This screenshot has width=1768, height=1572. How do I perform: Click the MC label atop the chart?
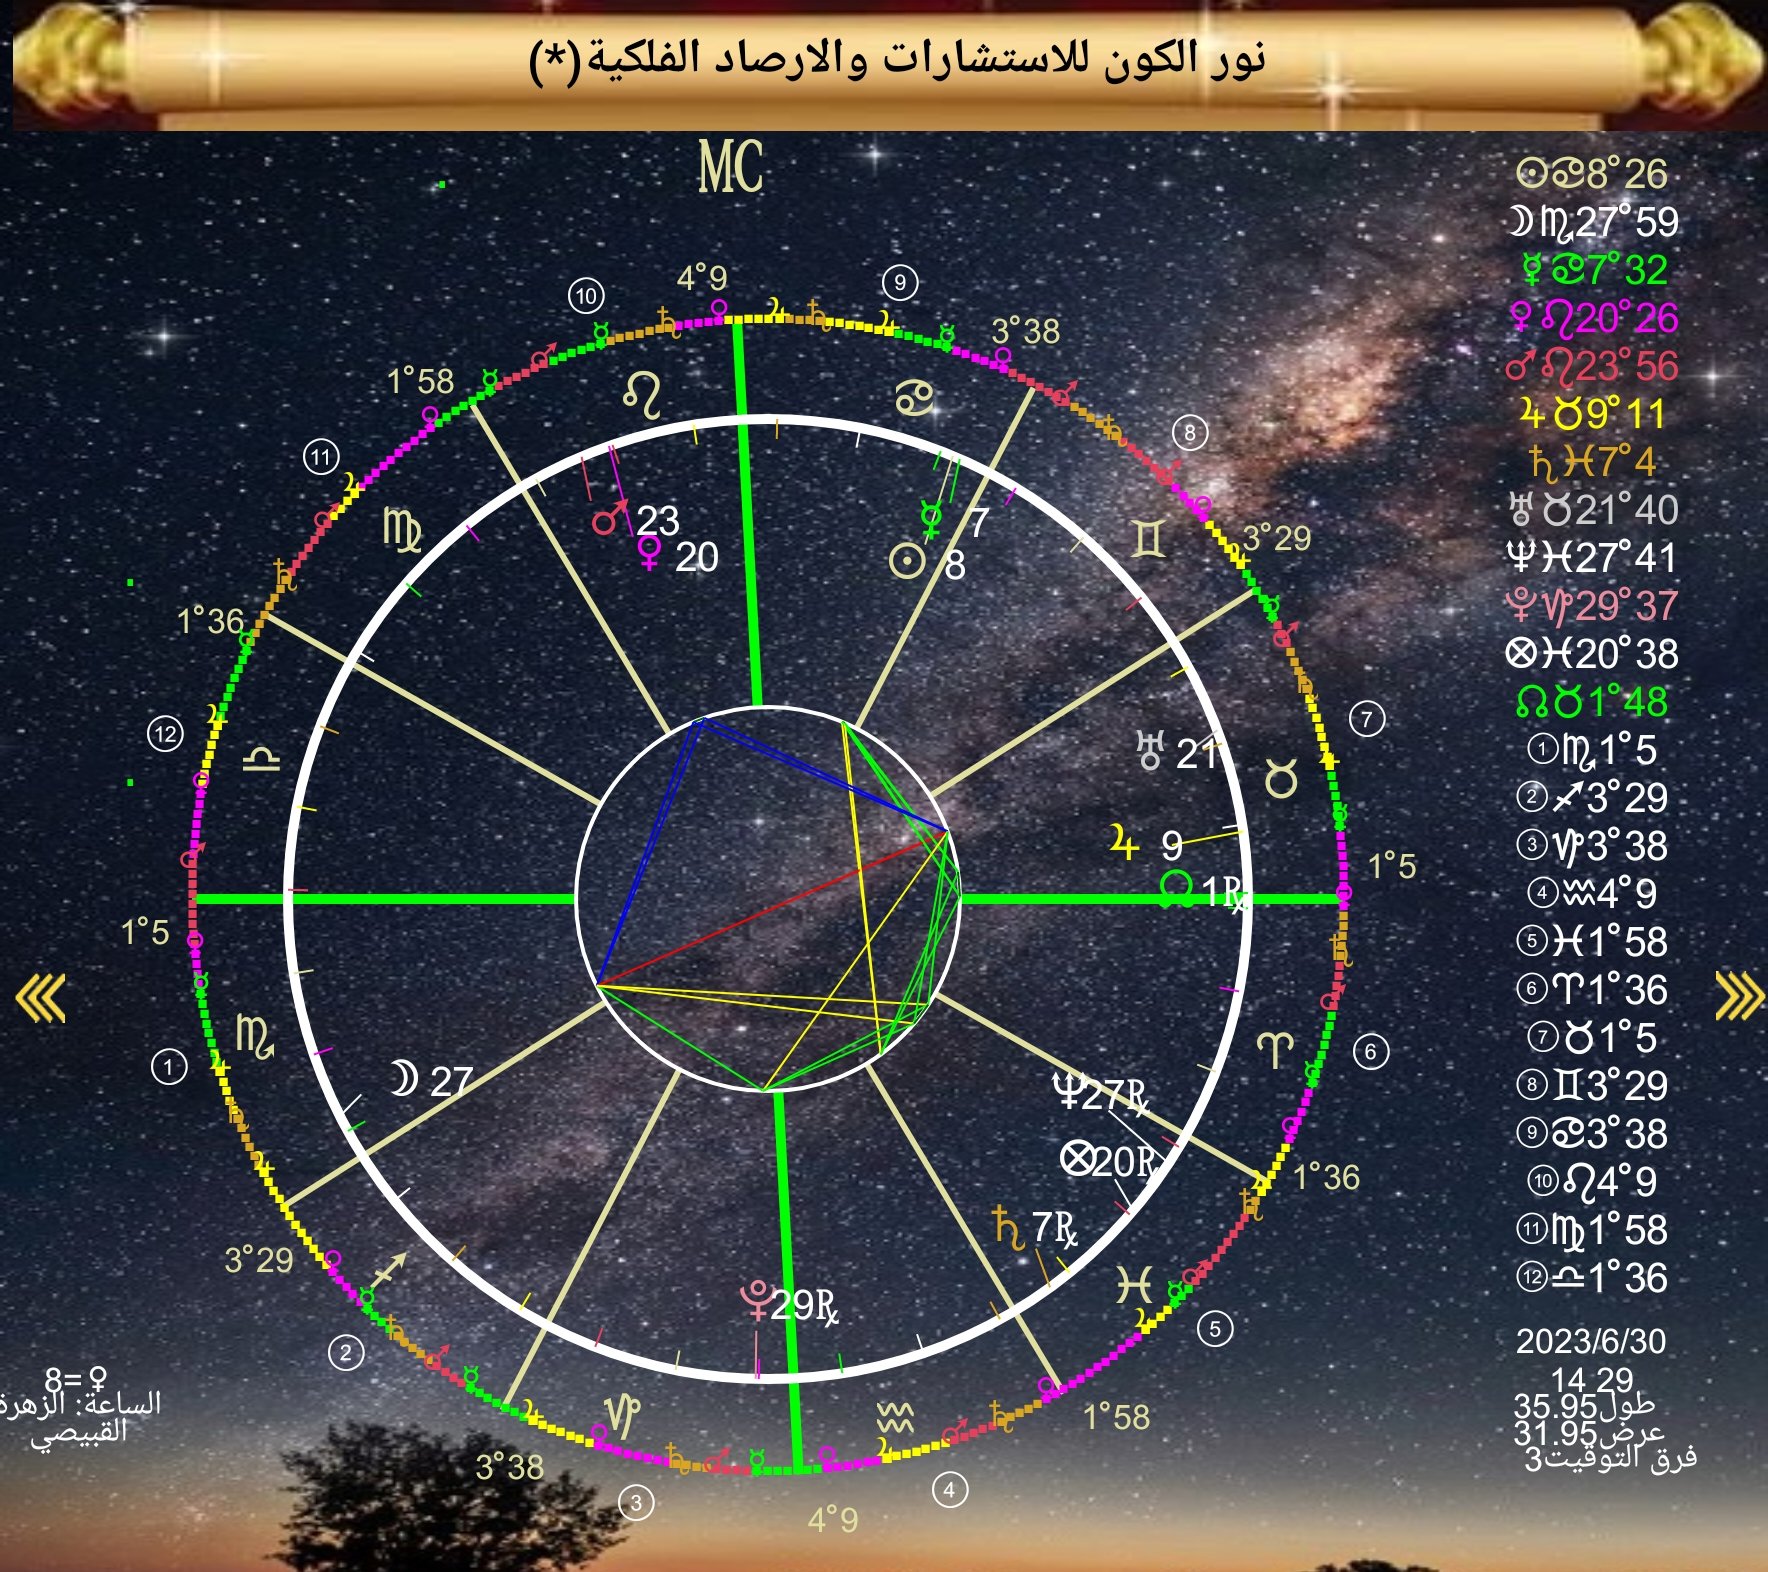click(x=731, y=168)
